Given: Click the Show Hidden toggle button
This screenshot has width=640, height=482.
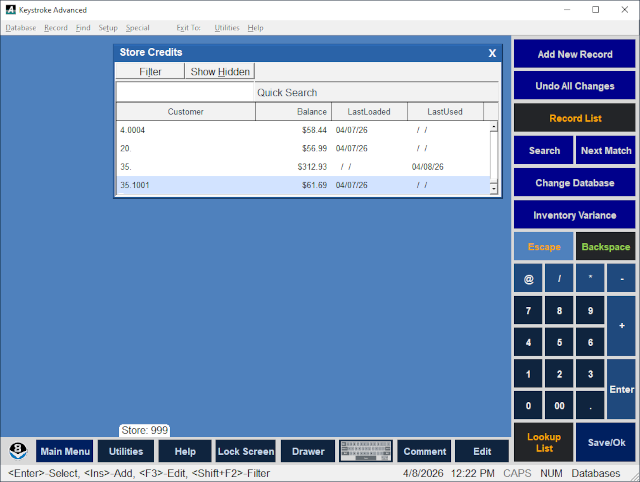Looking at the screenshot, I should pyautogui.click(x=220, y=72).
